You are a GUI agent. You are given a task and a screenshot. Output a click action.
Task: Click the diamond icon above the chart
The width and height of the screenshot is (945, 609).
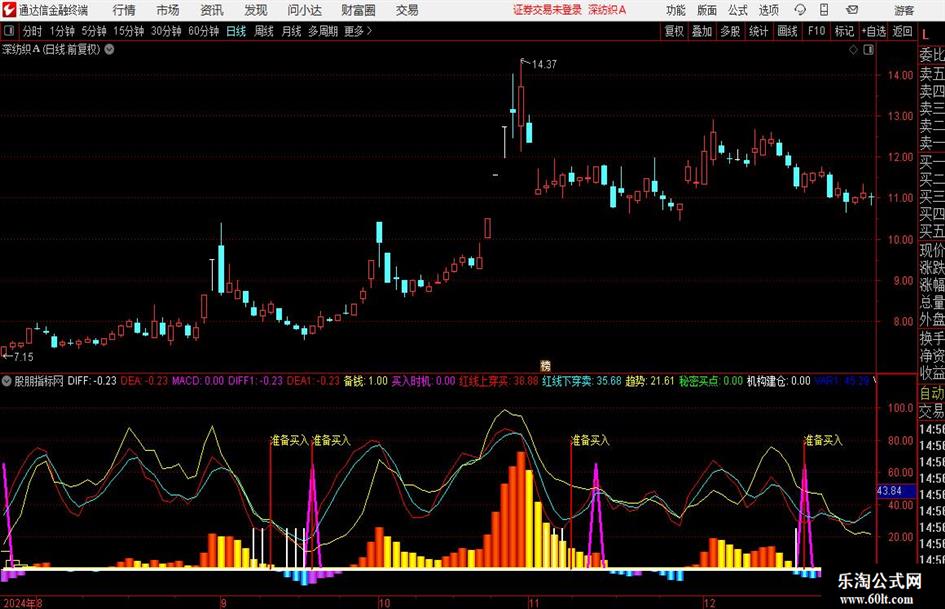[853, 50]
